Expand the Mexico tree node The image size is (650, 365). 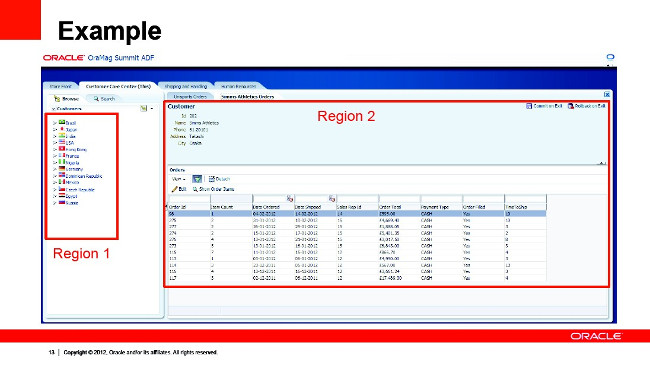[x=55, y=183]
